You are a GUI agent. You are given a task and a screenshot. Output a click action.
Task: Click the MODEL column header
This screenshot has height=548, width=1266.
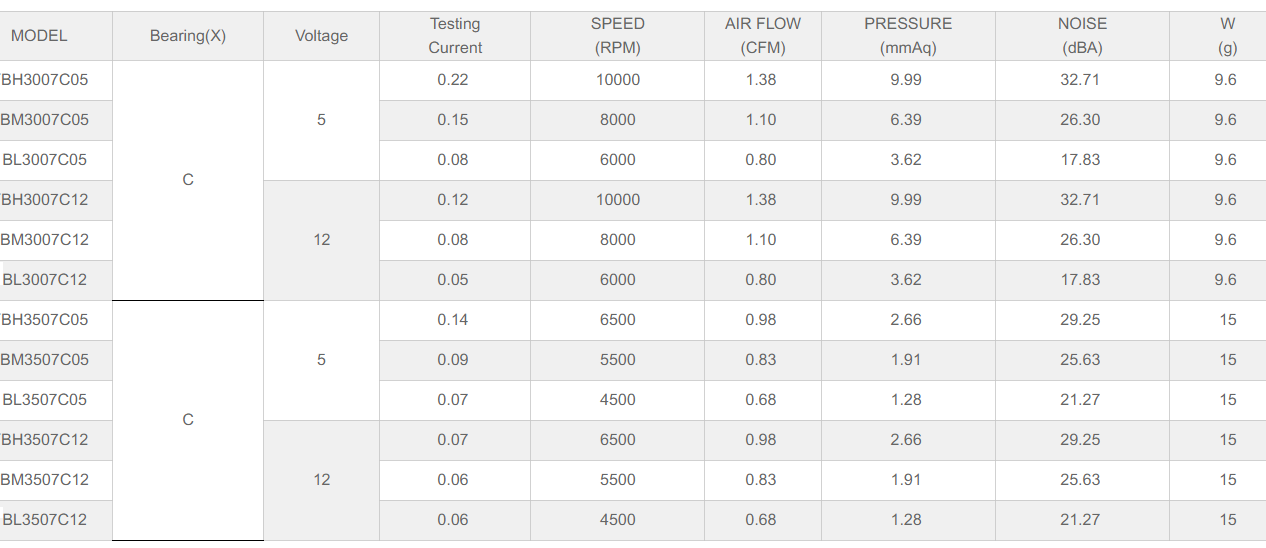pyautogui.click(x=40, y=36)
